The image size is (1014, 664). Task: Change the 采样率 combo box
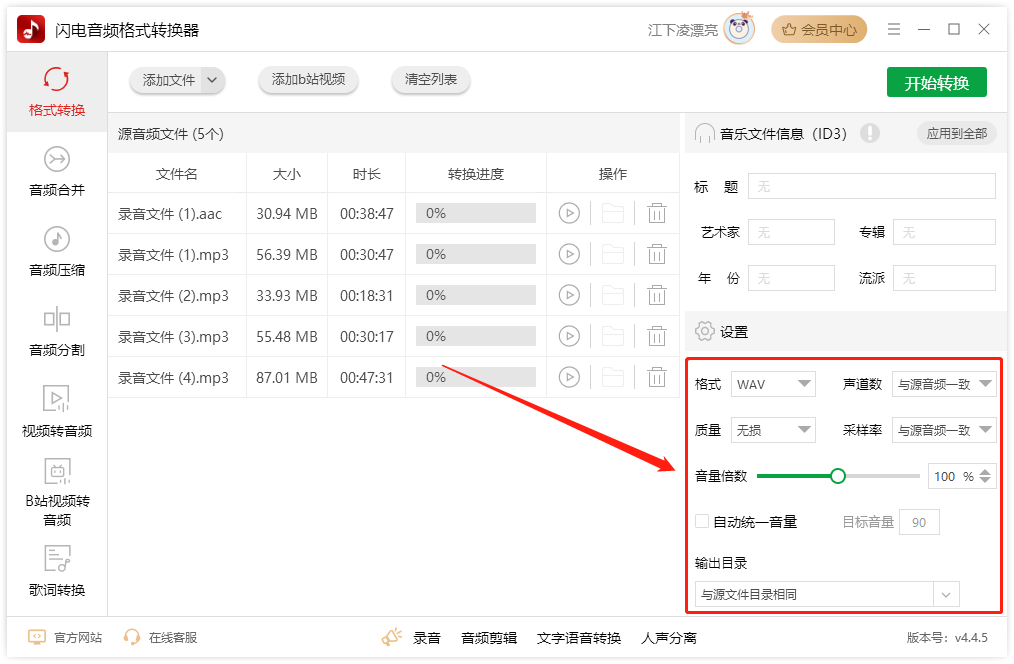[x=944, y=429]
